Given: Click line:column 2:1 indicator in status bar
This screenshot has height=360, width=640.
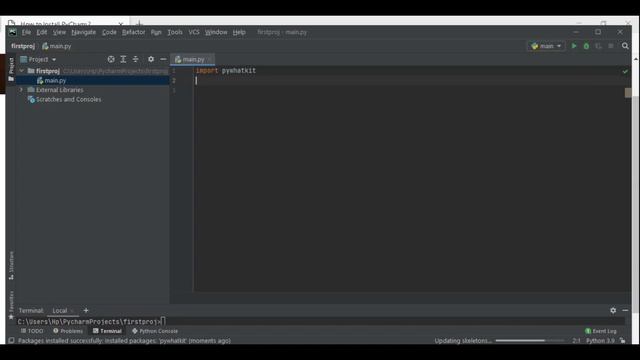Looking at the screenshot, I should pyautogui.click(x=576, y=340).
